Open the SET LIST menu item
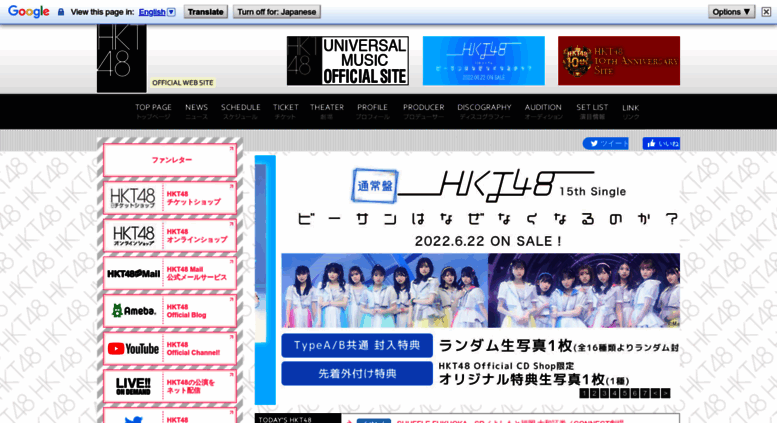 click(592, 111)
